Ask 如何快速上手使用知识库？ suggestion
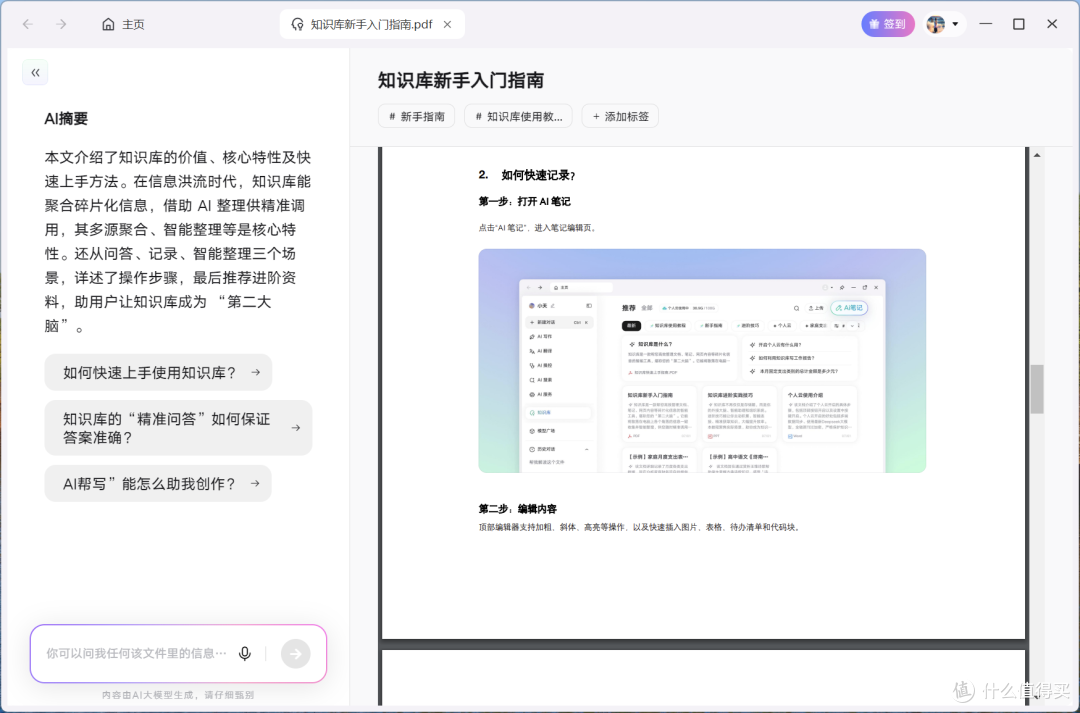This screenshot has width=1080, height=713. click(158, 373)
